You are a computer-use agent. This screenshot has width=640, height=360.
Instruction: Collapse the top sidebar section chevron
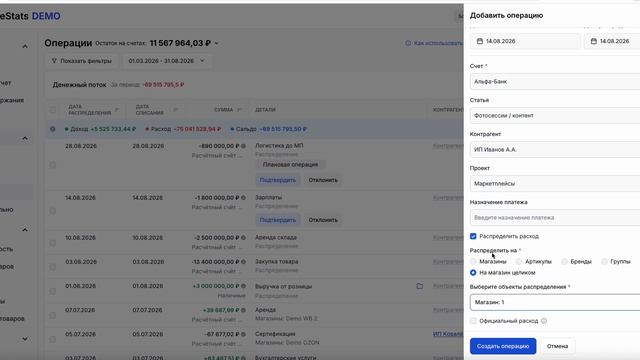(x=25, y=46)
